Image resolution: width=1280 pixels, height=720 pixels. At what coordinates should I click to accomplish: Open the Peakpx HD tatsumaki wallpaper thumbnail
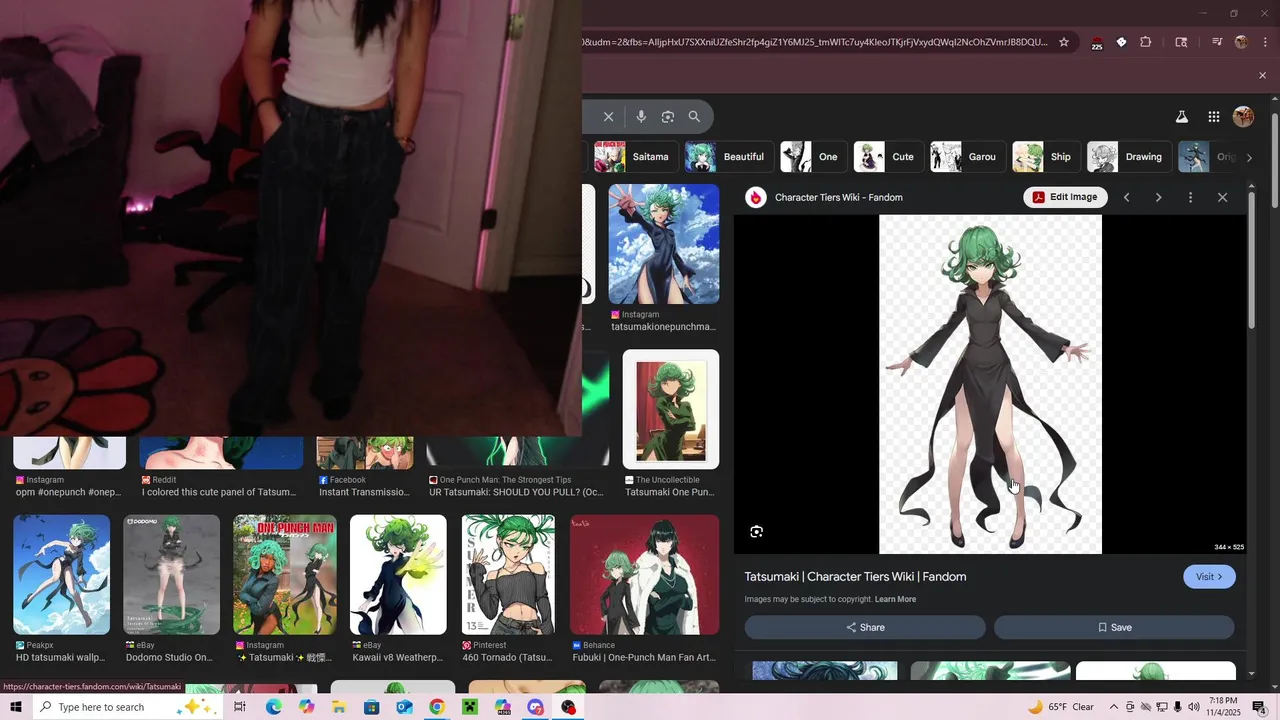pyautogui.click(x=62, y=575)
